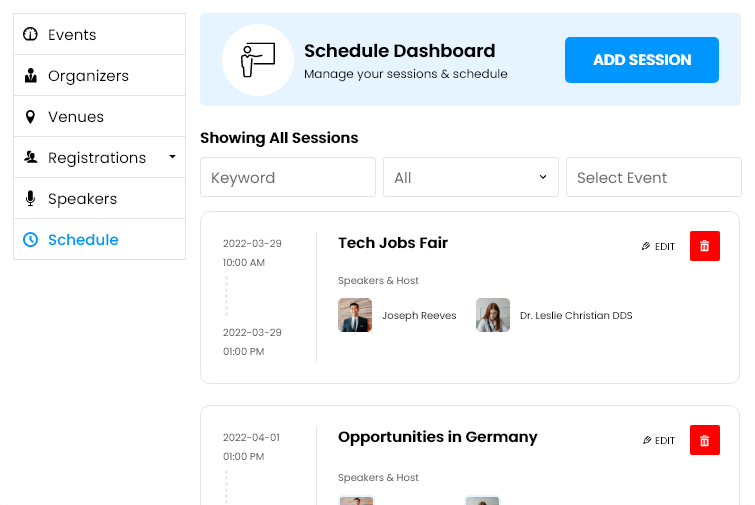Click 'Manage your sessions & schedule' subtitle
The width and height of the screenshot is (755, 505).
point(405,74)
